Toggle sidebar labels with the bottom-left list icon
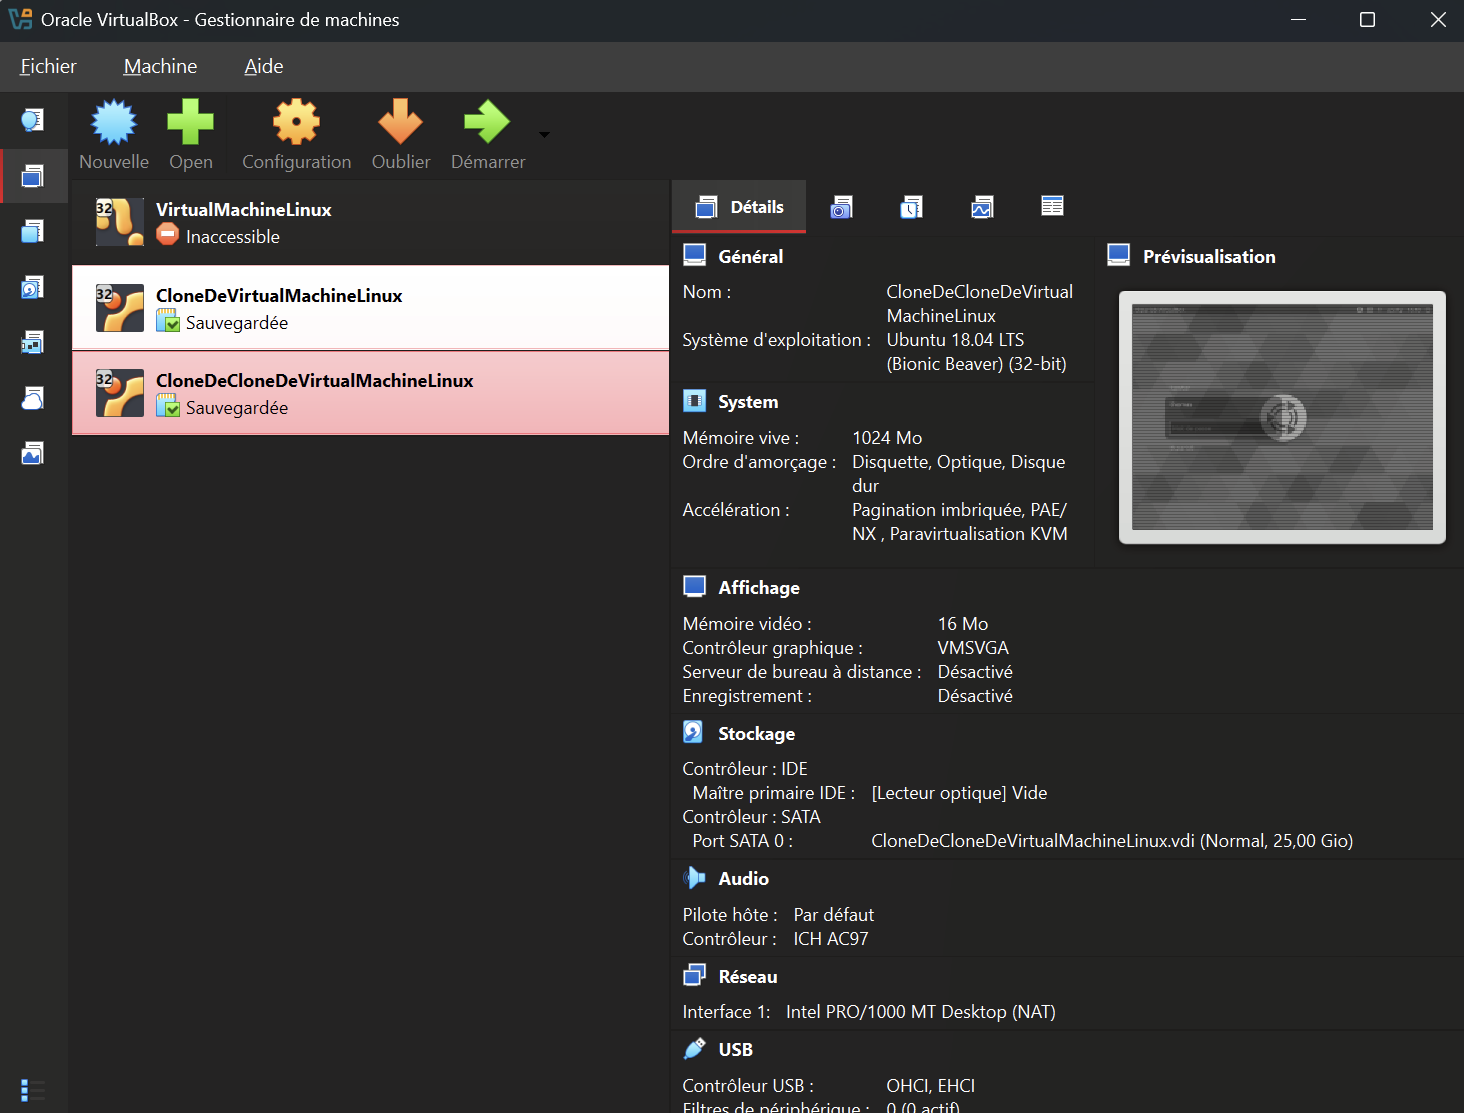Screen dimensions: 1464x1113 (33, 1089)
